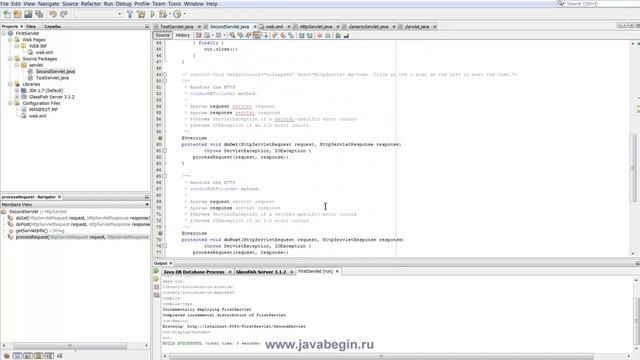The width and height of the screenshot is (640, 360).
Task: Collapse the FirstServlet project node
Action: click(x=4, y=33)
